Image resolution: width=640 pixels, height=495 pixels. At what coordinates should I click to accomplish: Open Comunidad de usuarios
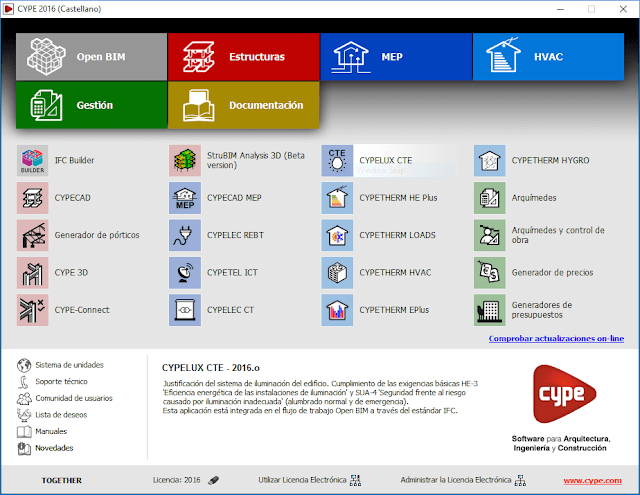(x=65, y=398)
